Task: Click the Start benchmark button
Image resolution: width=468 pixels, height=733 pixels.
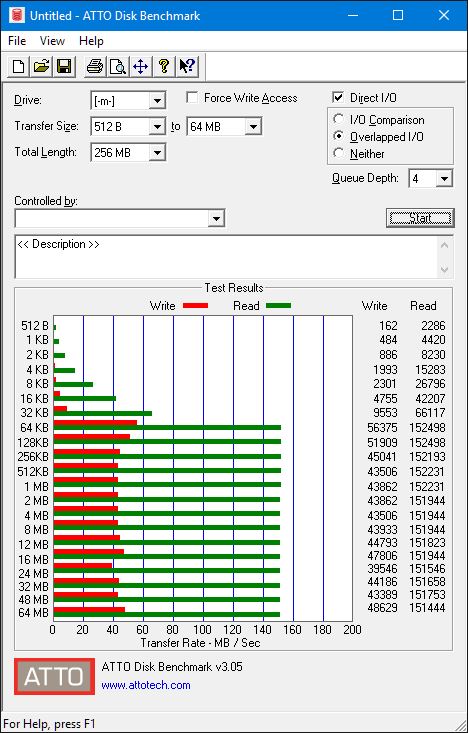Action: point(420,218)
